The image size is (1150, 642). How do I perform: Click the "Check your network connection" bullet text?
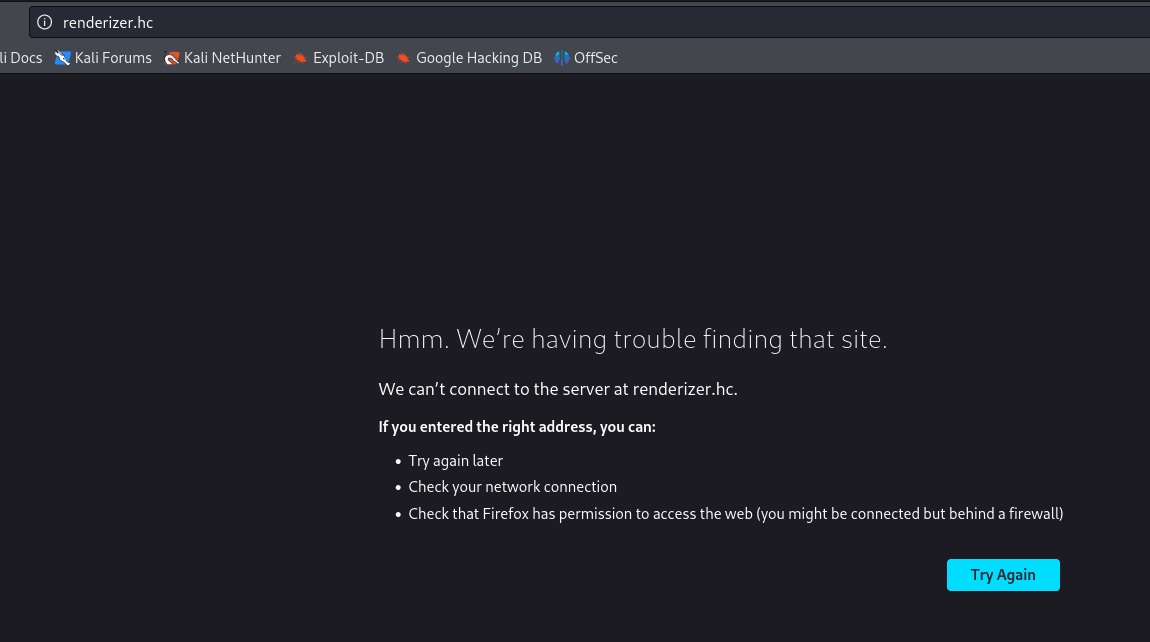512,487
